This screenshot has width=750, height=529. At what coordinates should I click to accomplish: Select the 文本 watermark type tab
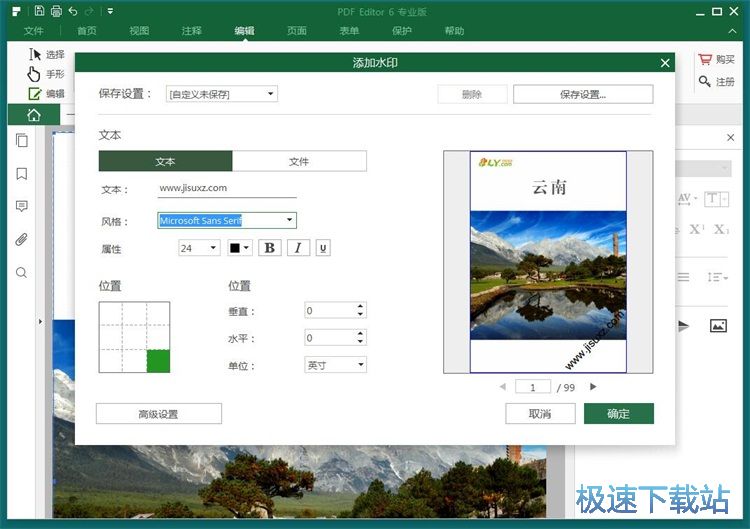pyautogui.click(x=165, y=161)
